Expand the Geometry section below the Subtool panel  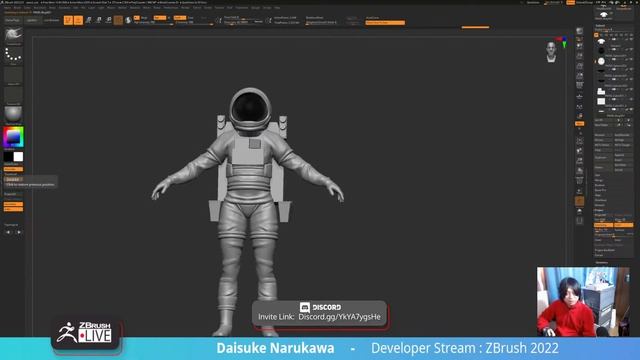point(602,262)
